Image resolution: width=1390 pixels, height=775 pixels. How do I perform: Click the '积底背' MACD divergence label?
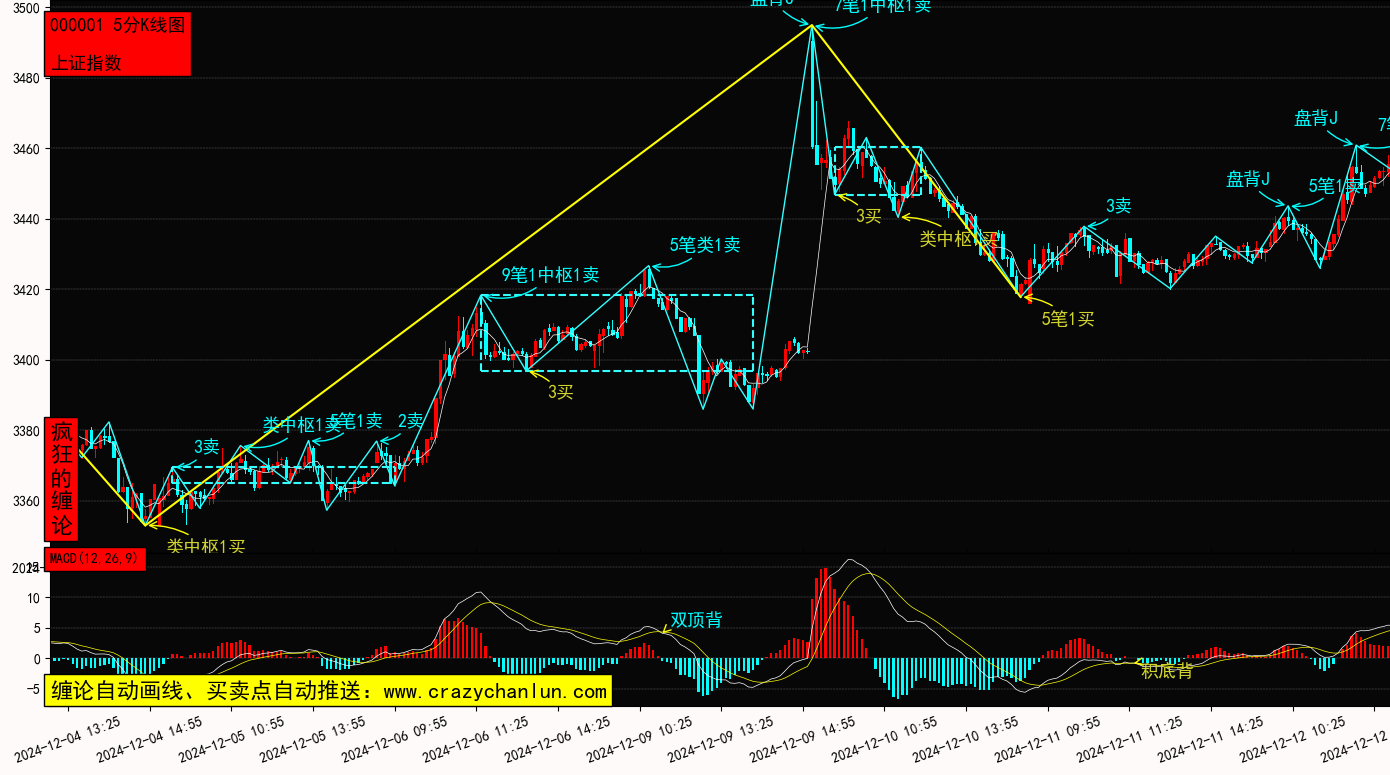click(1167, 671)
